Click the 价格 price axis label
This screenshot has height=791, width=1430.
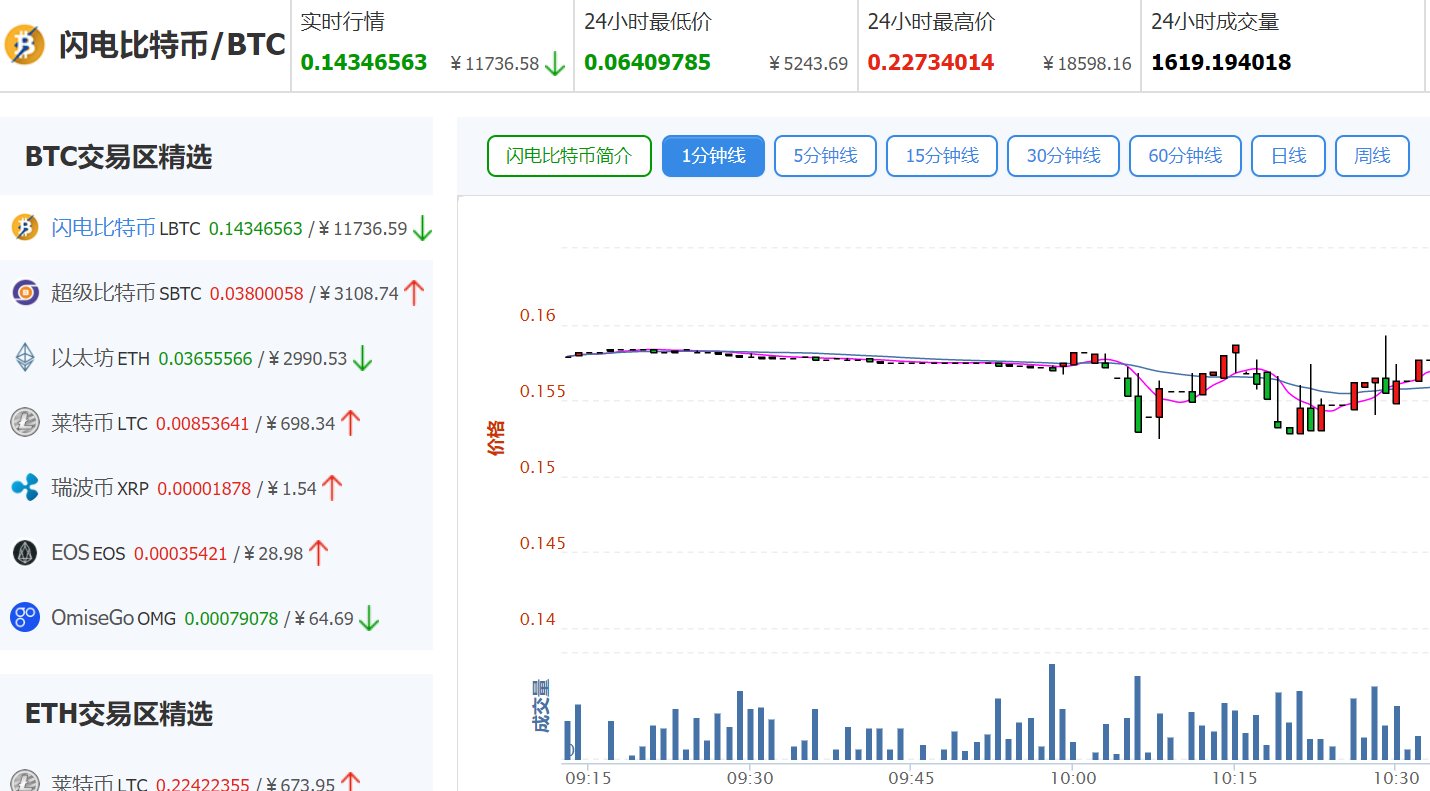tap(496, 437)
